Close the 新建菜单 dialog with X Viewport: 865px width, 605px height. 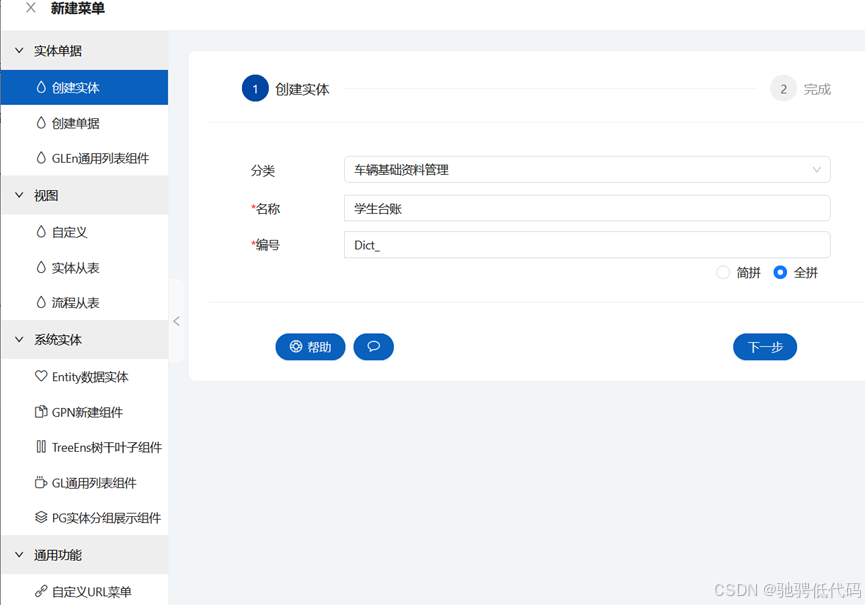pos(31,8)
